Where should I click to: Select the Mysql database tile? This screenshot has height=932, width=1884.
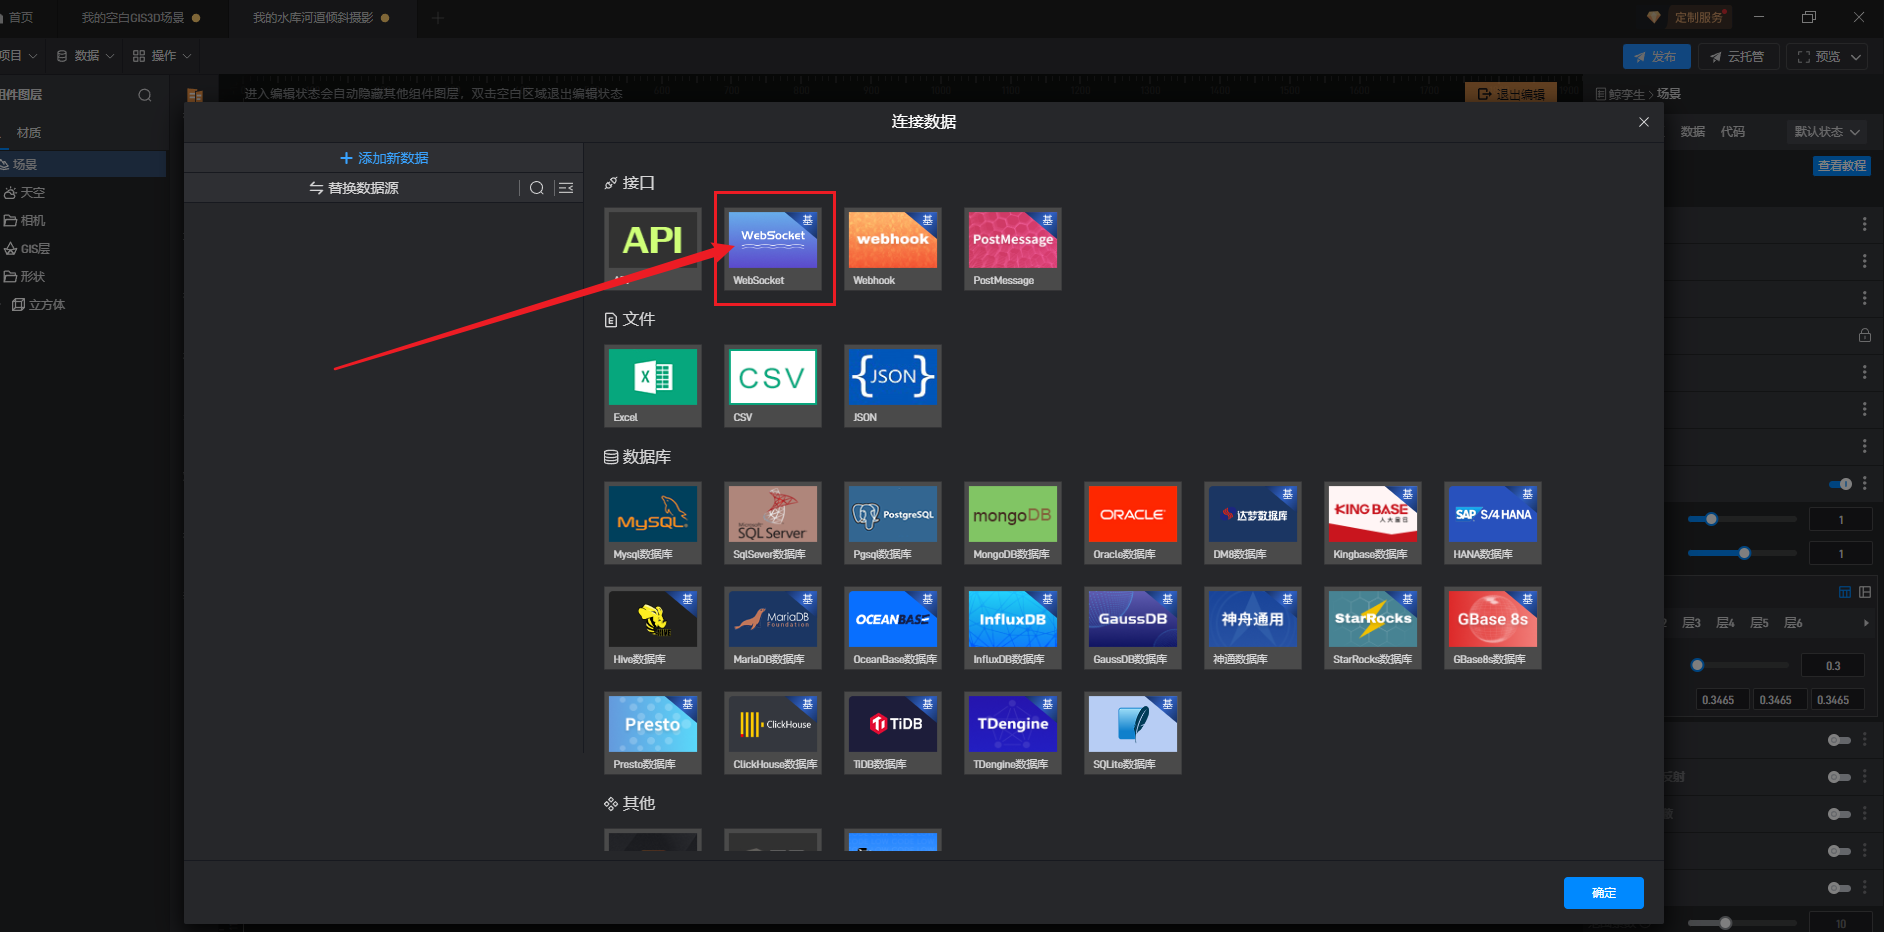pos(652,522)
